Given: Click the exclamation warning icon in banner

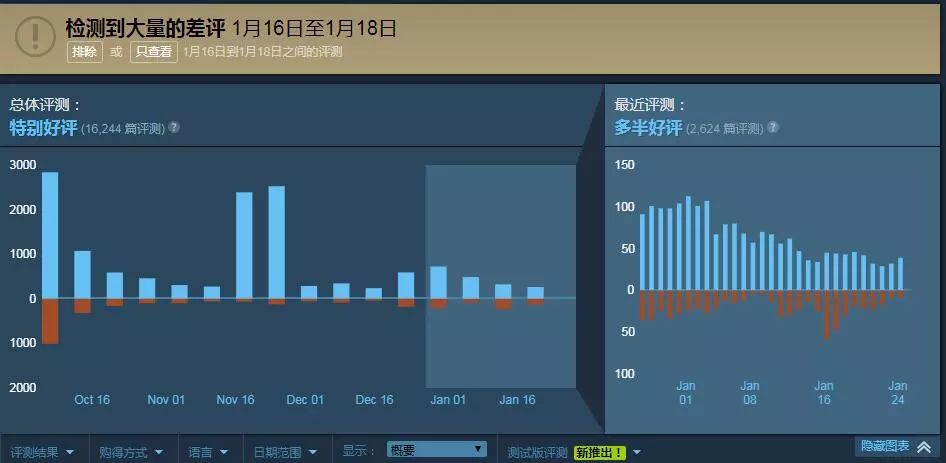Looking at the screenshot, I should click(x=35, y=36).
